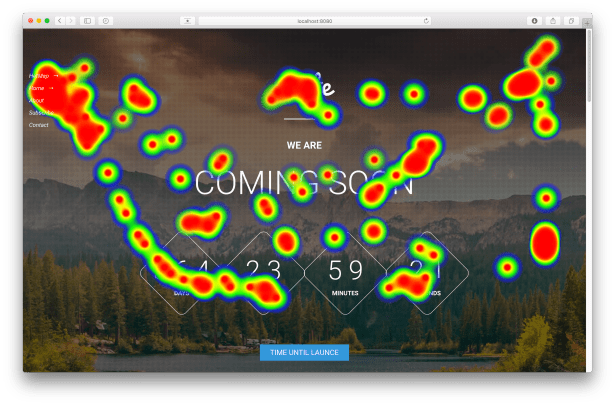Click the reader icon left of address bar
Image resolution: width=615 pixels, height=405 pixels.
pos(187,20)
